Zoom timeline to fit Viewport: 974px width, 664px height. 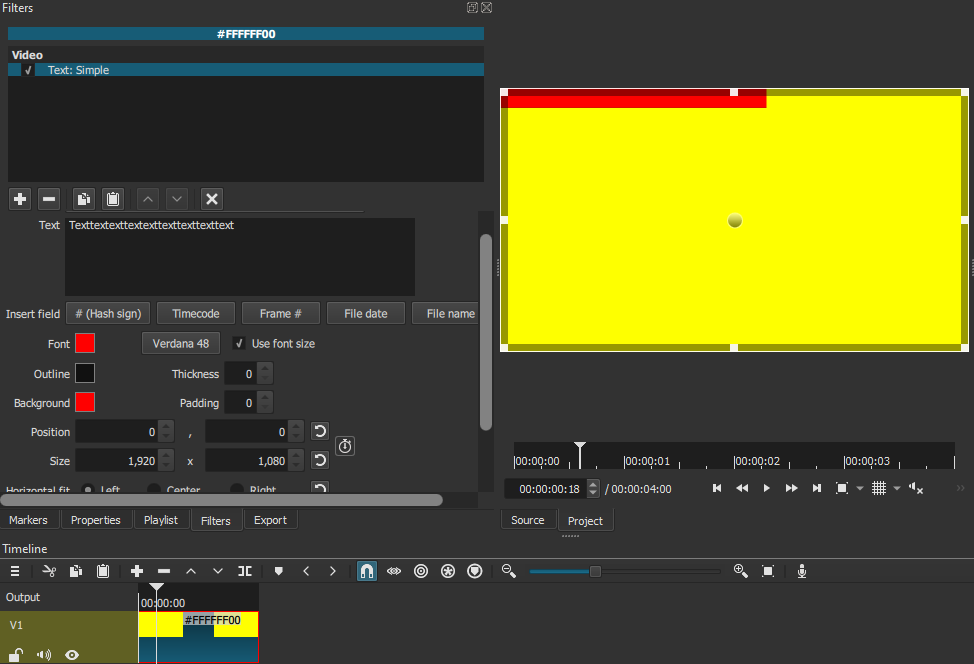tap(768, 571)
